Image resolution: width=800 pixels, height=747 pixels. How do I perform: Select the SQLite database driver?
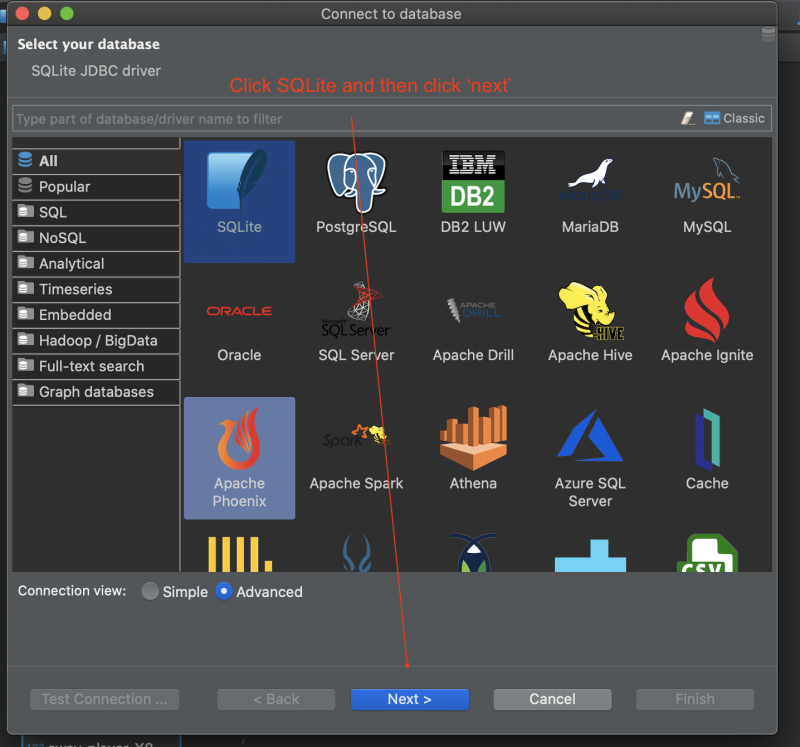click(239, 202)
